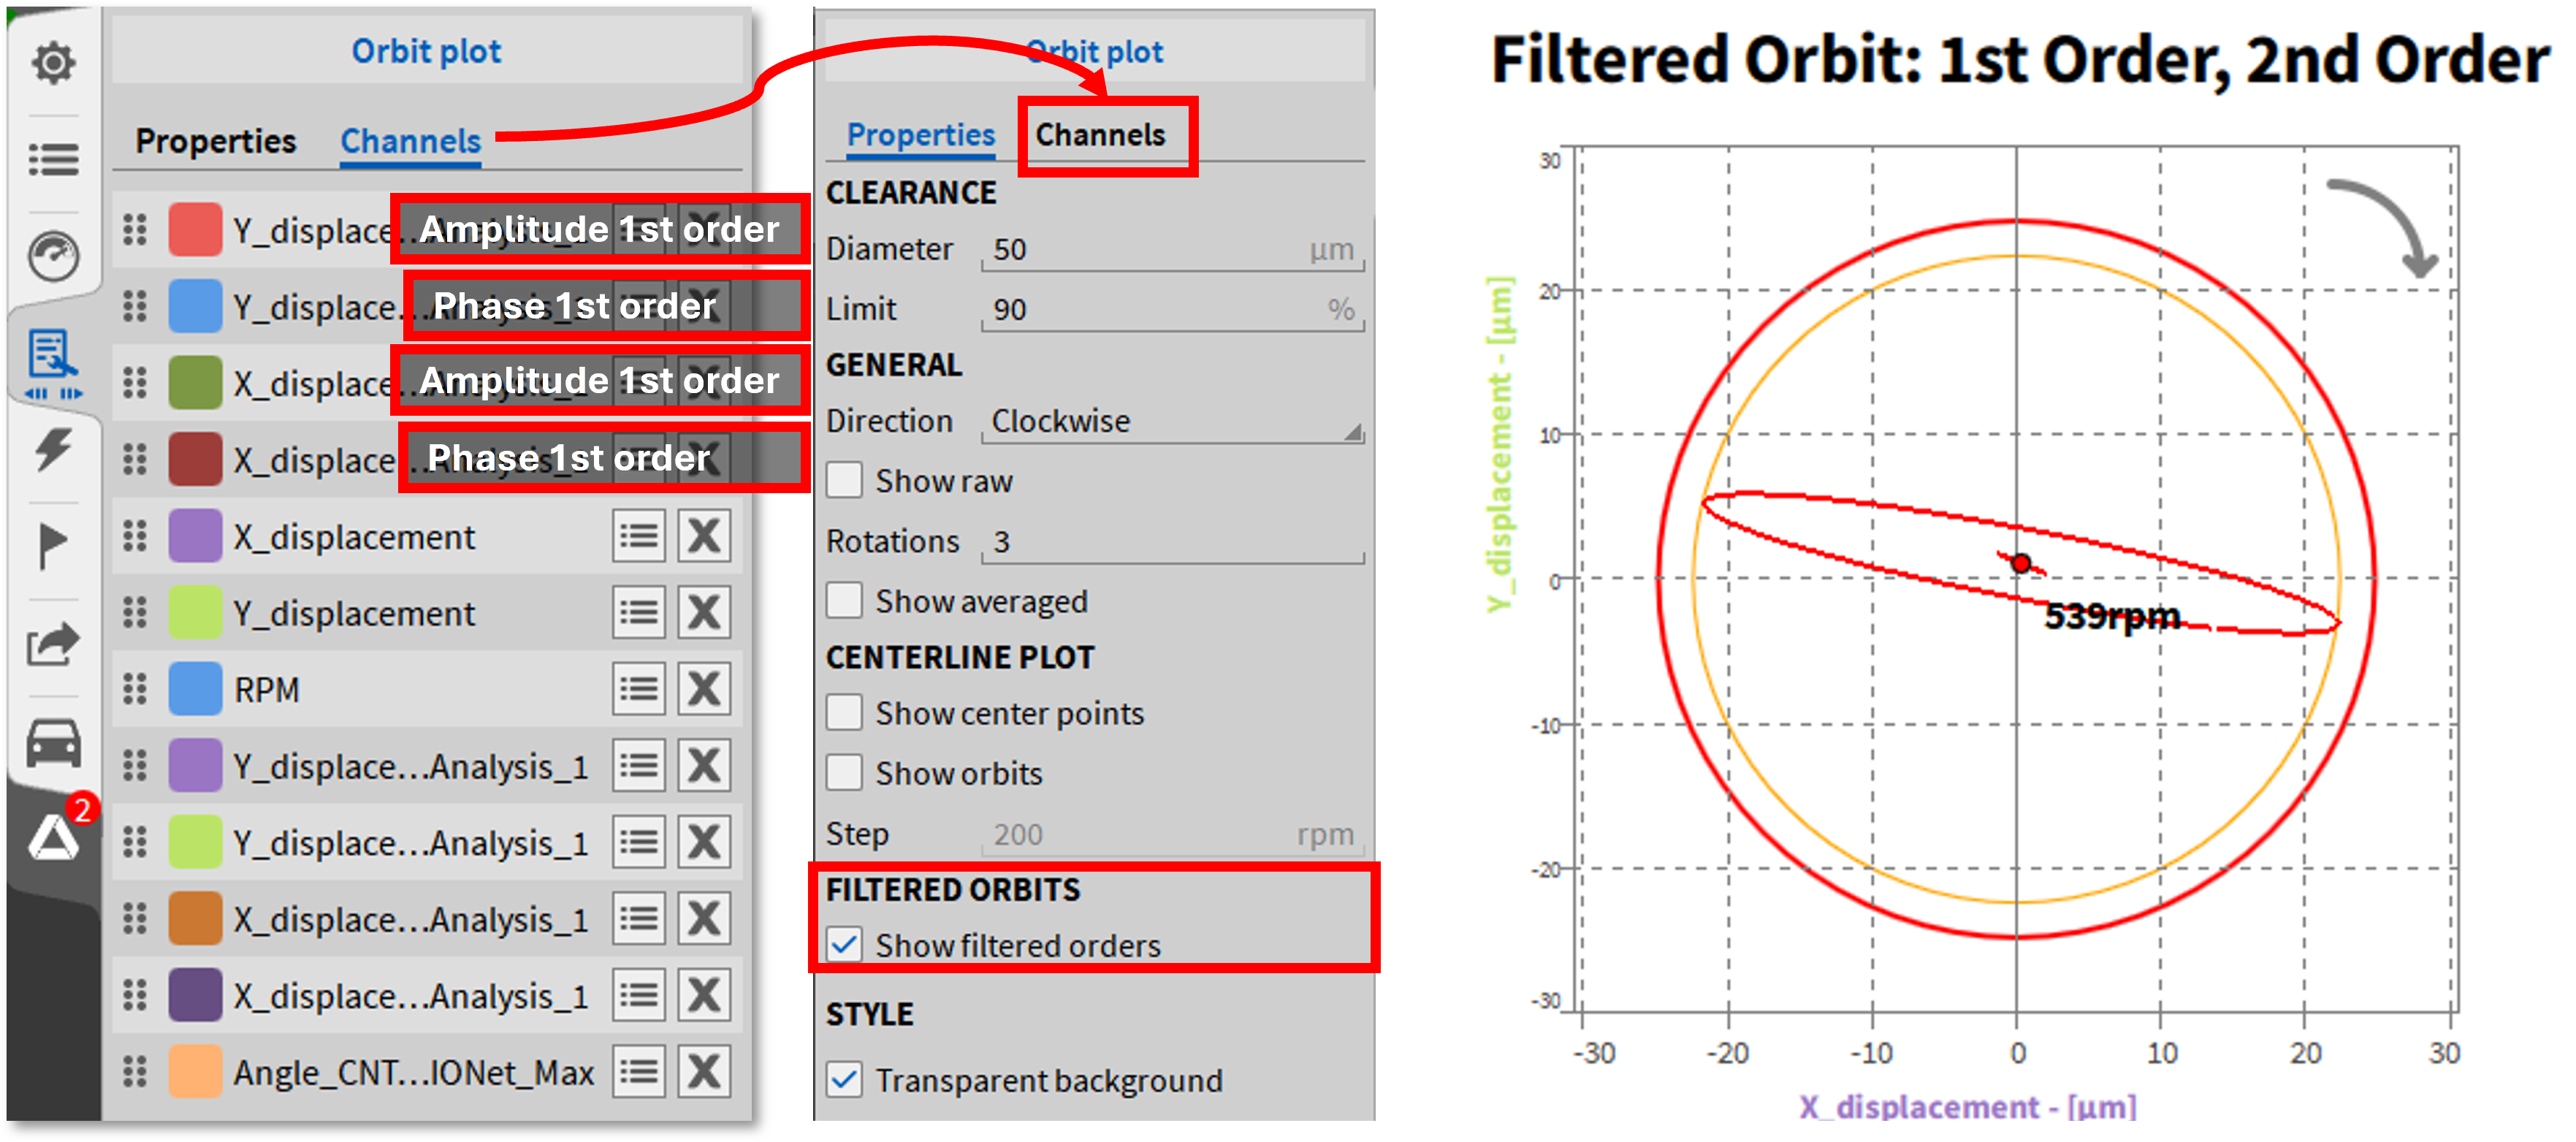2576x1142 pixels.
Task: Click the RPM channel blue color swatch
Action: point(195,689)
